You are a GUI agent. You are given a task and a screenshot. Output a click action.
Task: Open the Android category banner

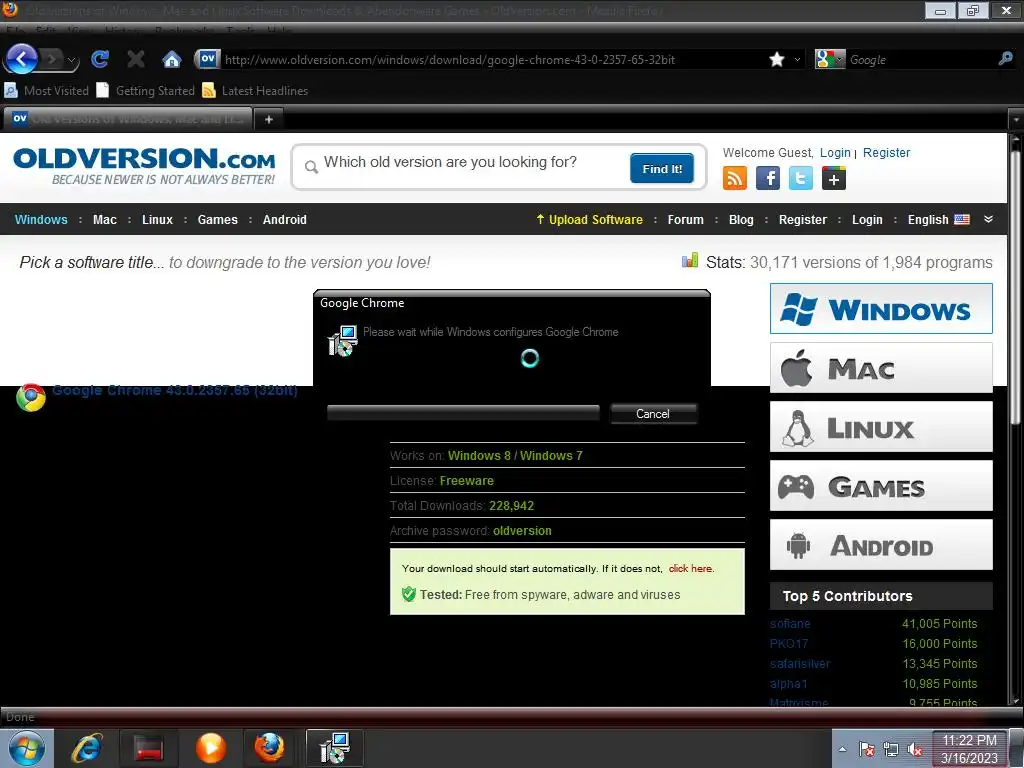(881, 545)
